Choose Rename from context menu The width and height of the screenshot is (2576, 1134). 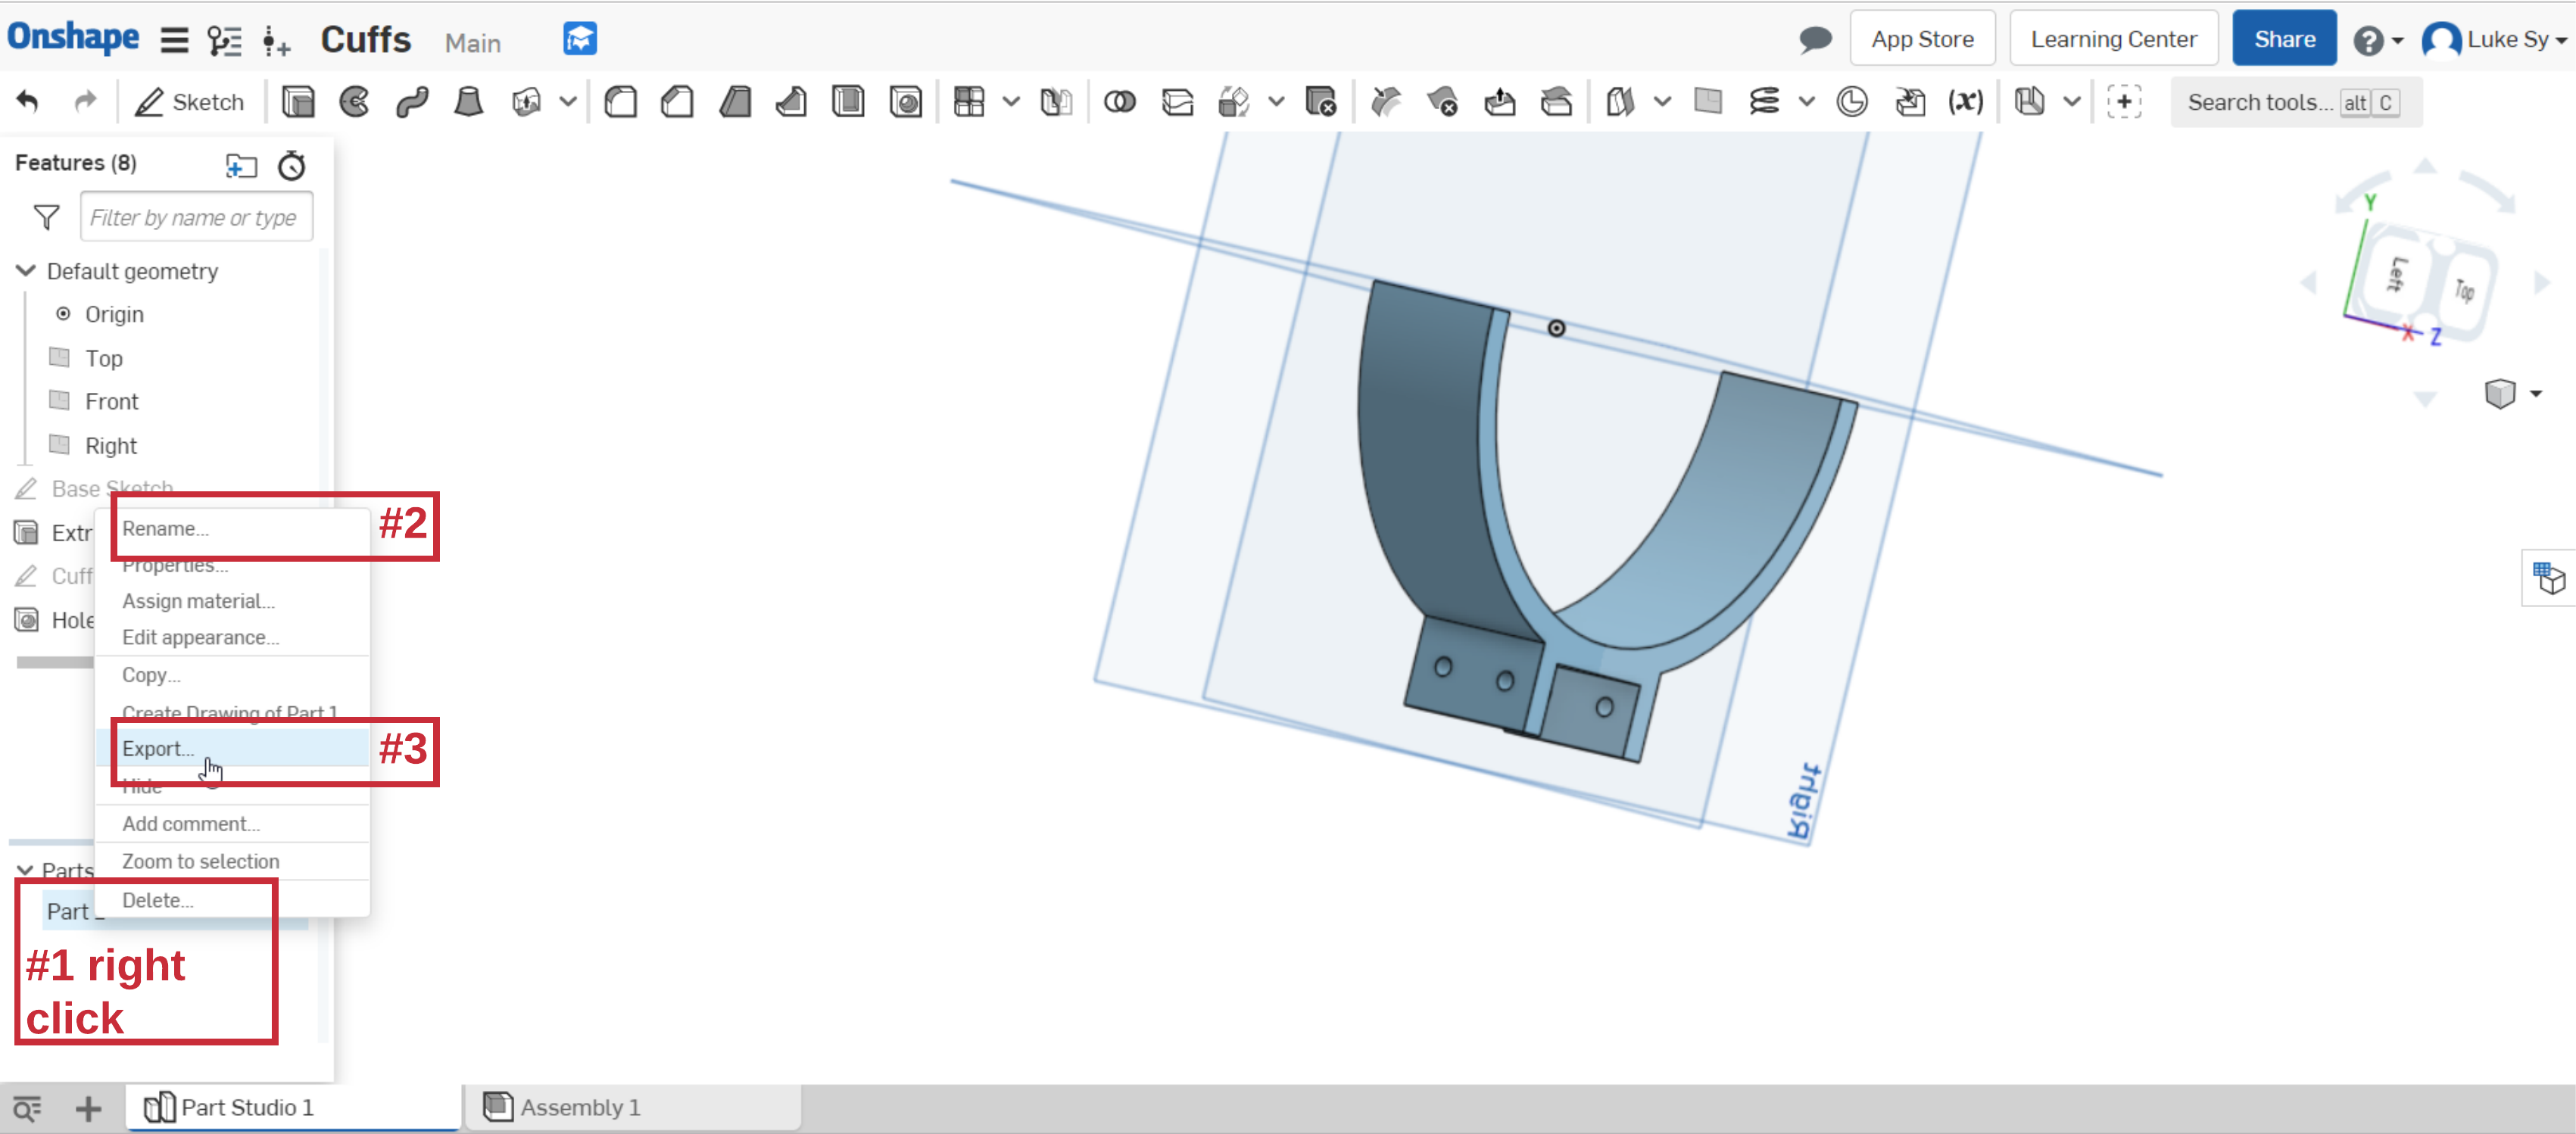click(x=233, y=528)
